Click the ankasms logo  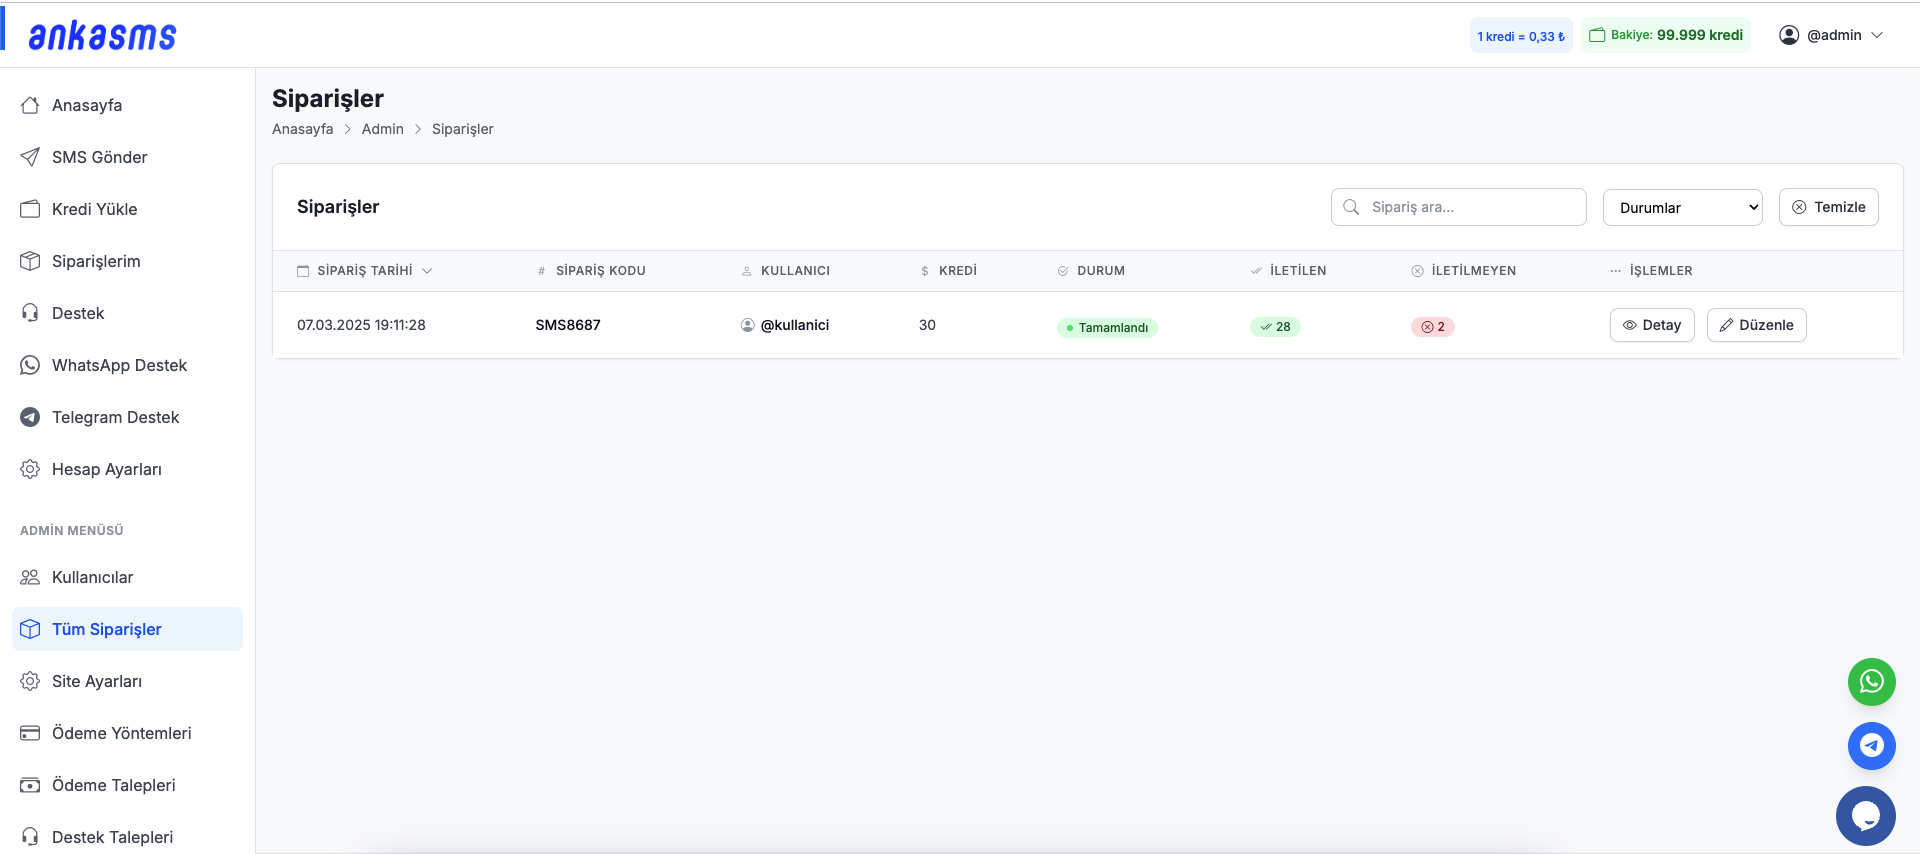[102, 36]
